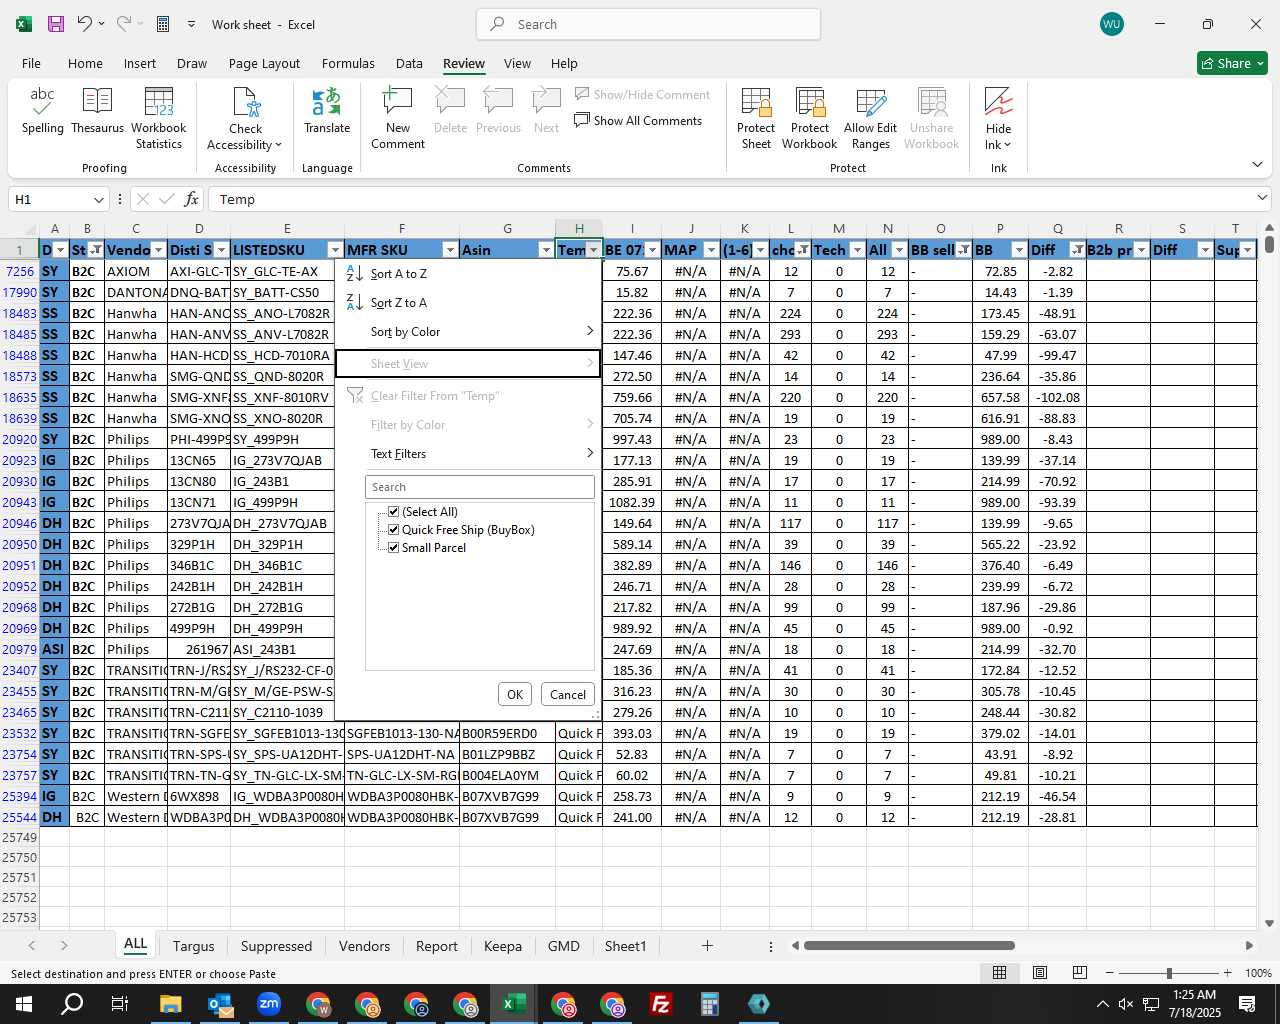
Task: Click the zoom slider handle
Action: (x=1169, y=973)
